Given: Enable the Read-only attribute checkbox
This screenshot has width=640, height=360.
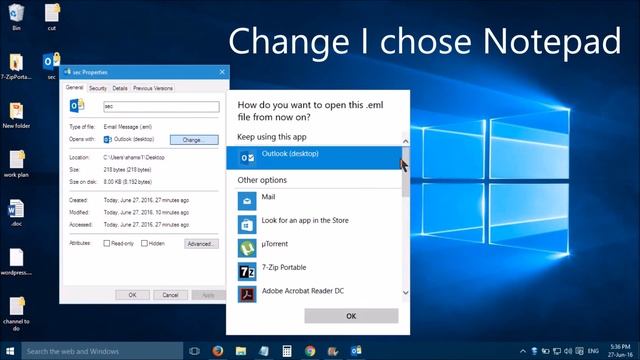Looking at the screenshot, I should point(107,243).
